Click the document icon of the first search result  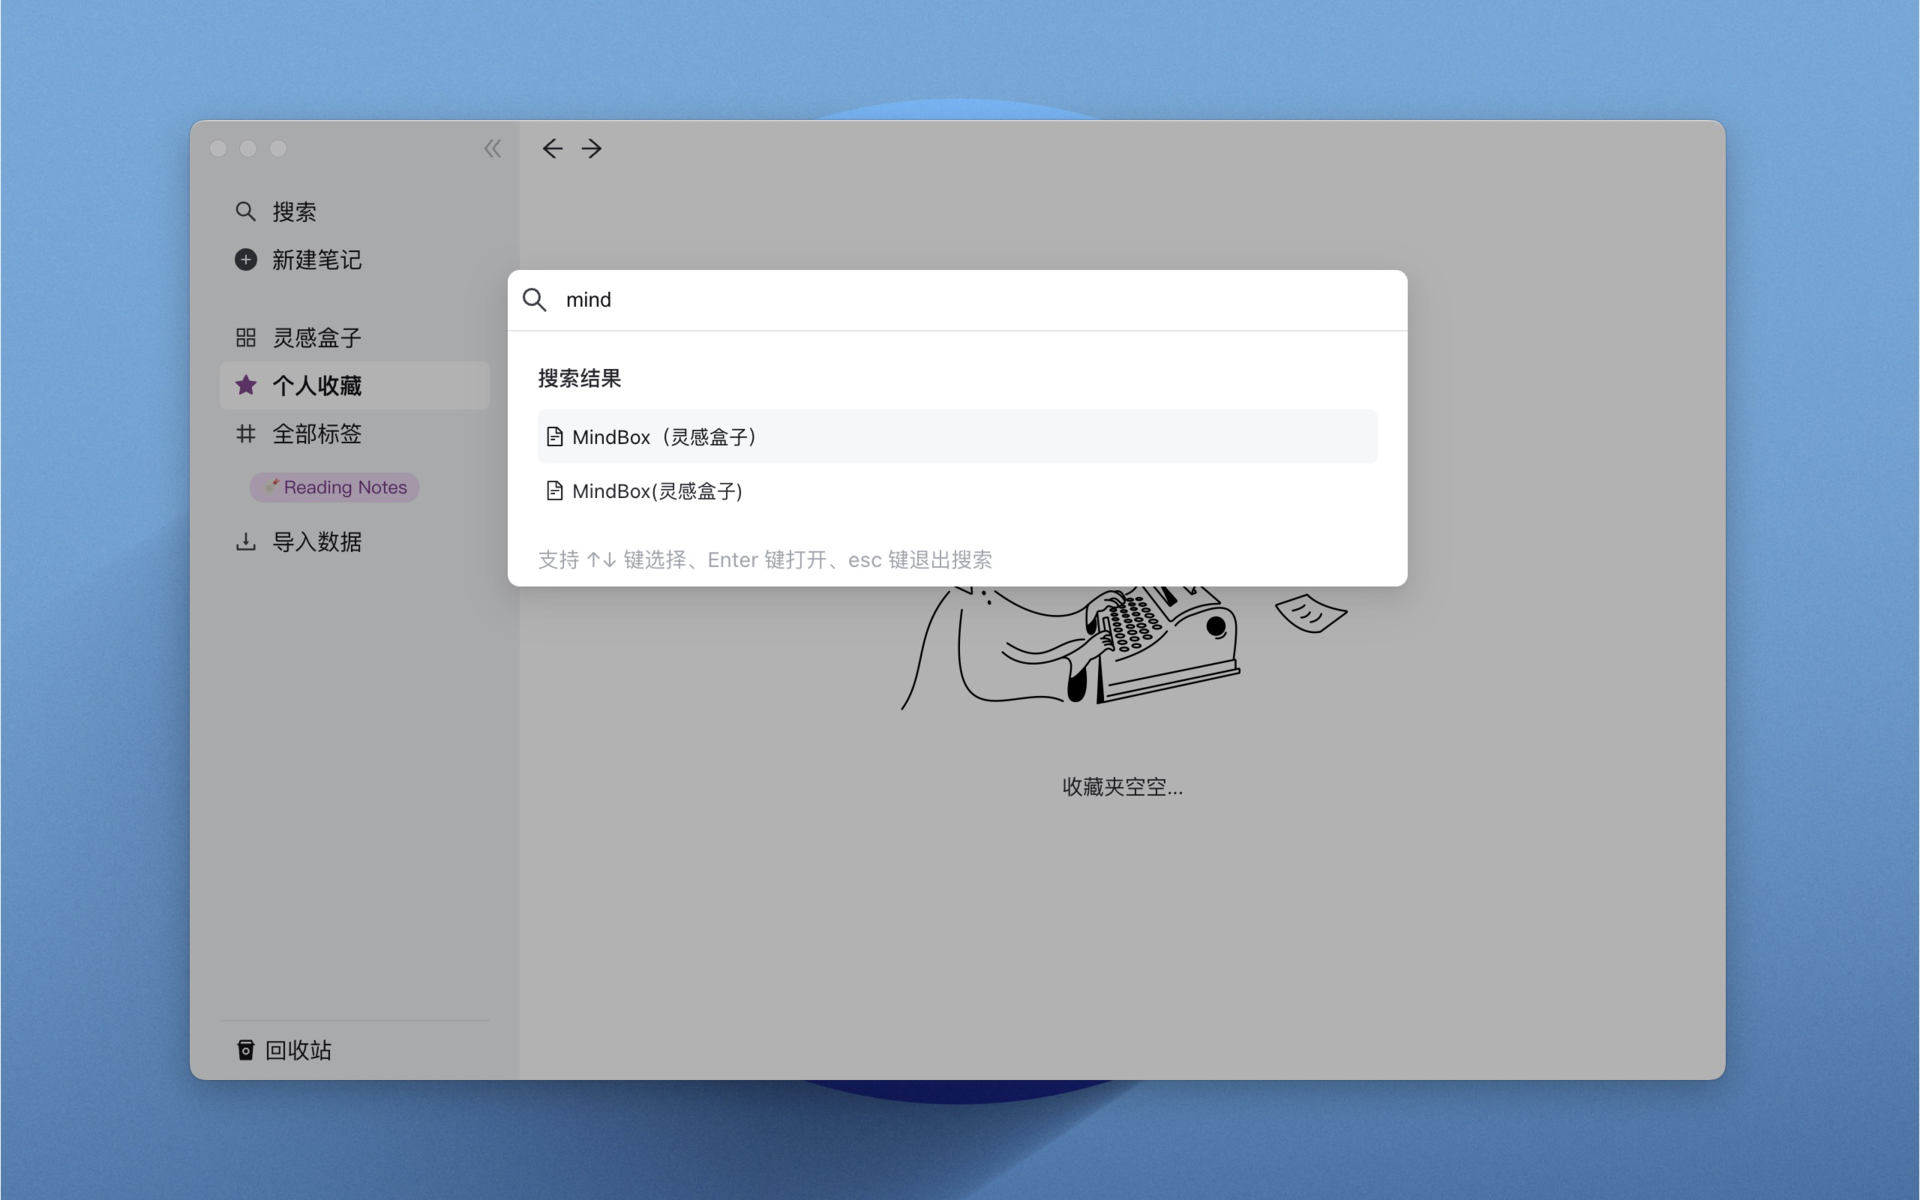pos(554,437)
